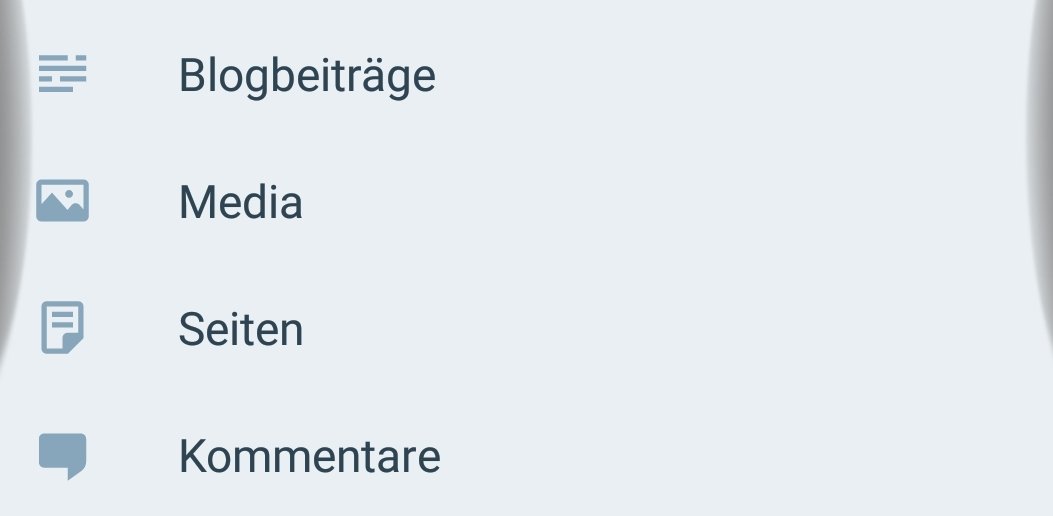Open Blogbeiträge from the menu
The width and height of the screenshot is (1053, 516).
pos(306,76)
